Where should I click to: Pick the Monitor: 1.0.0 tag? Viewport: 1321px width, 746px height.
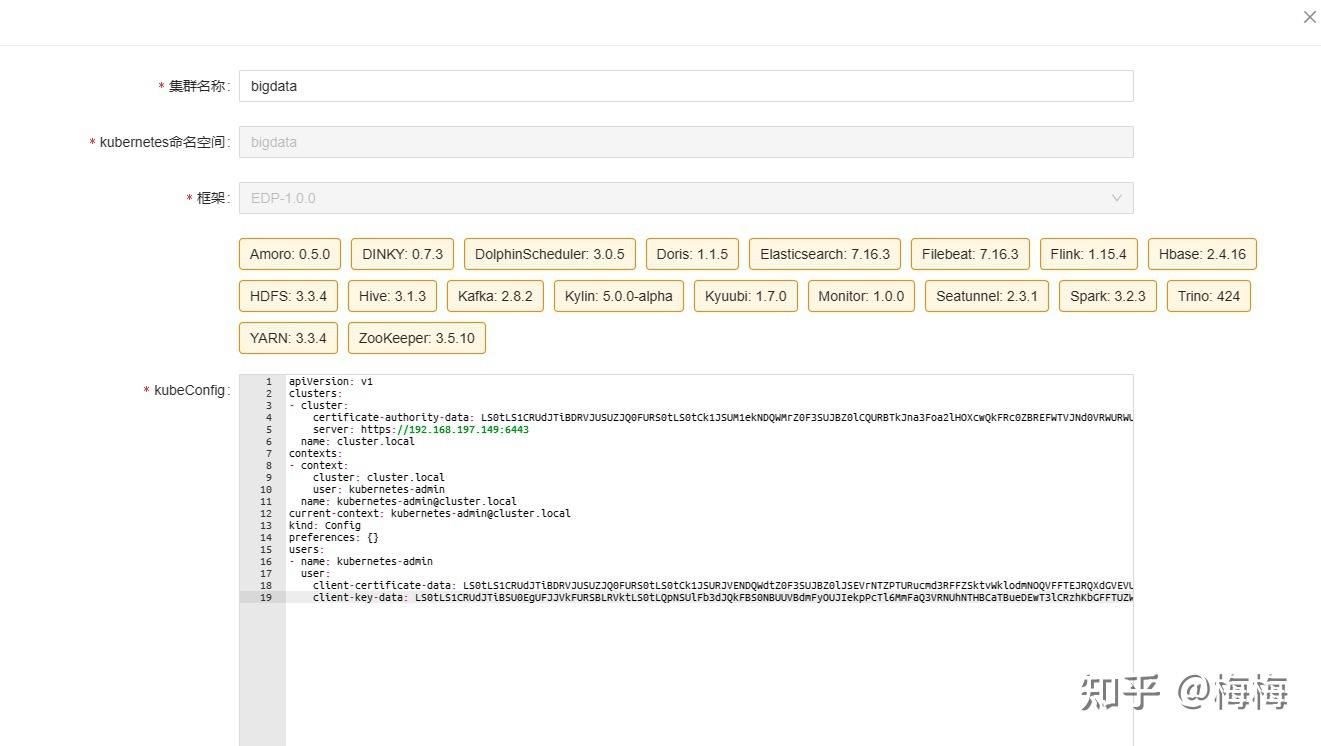coord(861,296)
